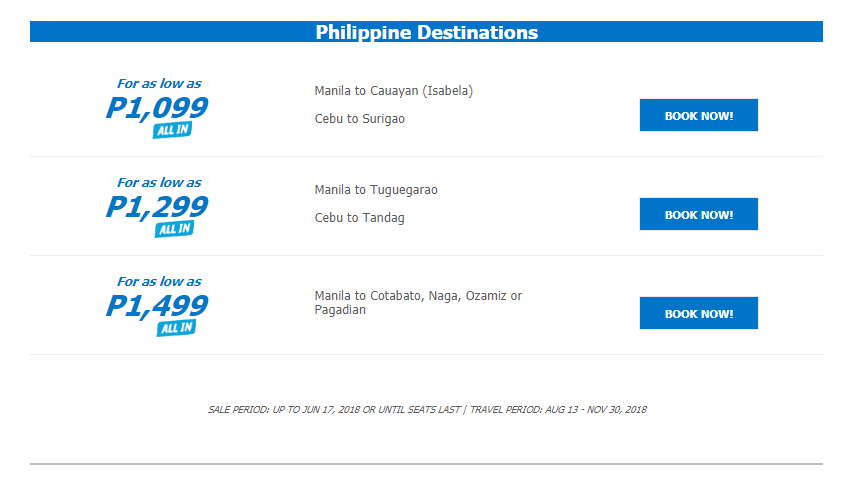
Task: Click 'For as low as' above P1,499
Action: pyautogui.click(x=159, y=282)
